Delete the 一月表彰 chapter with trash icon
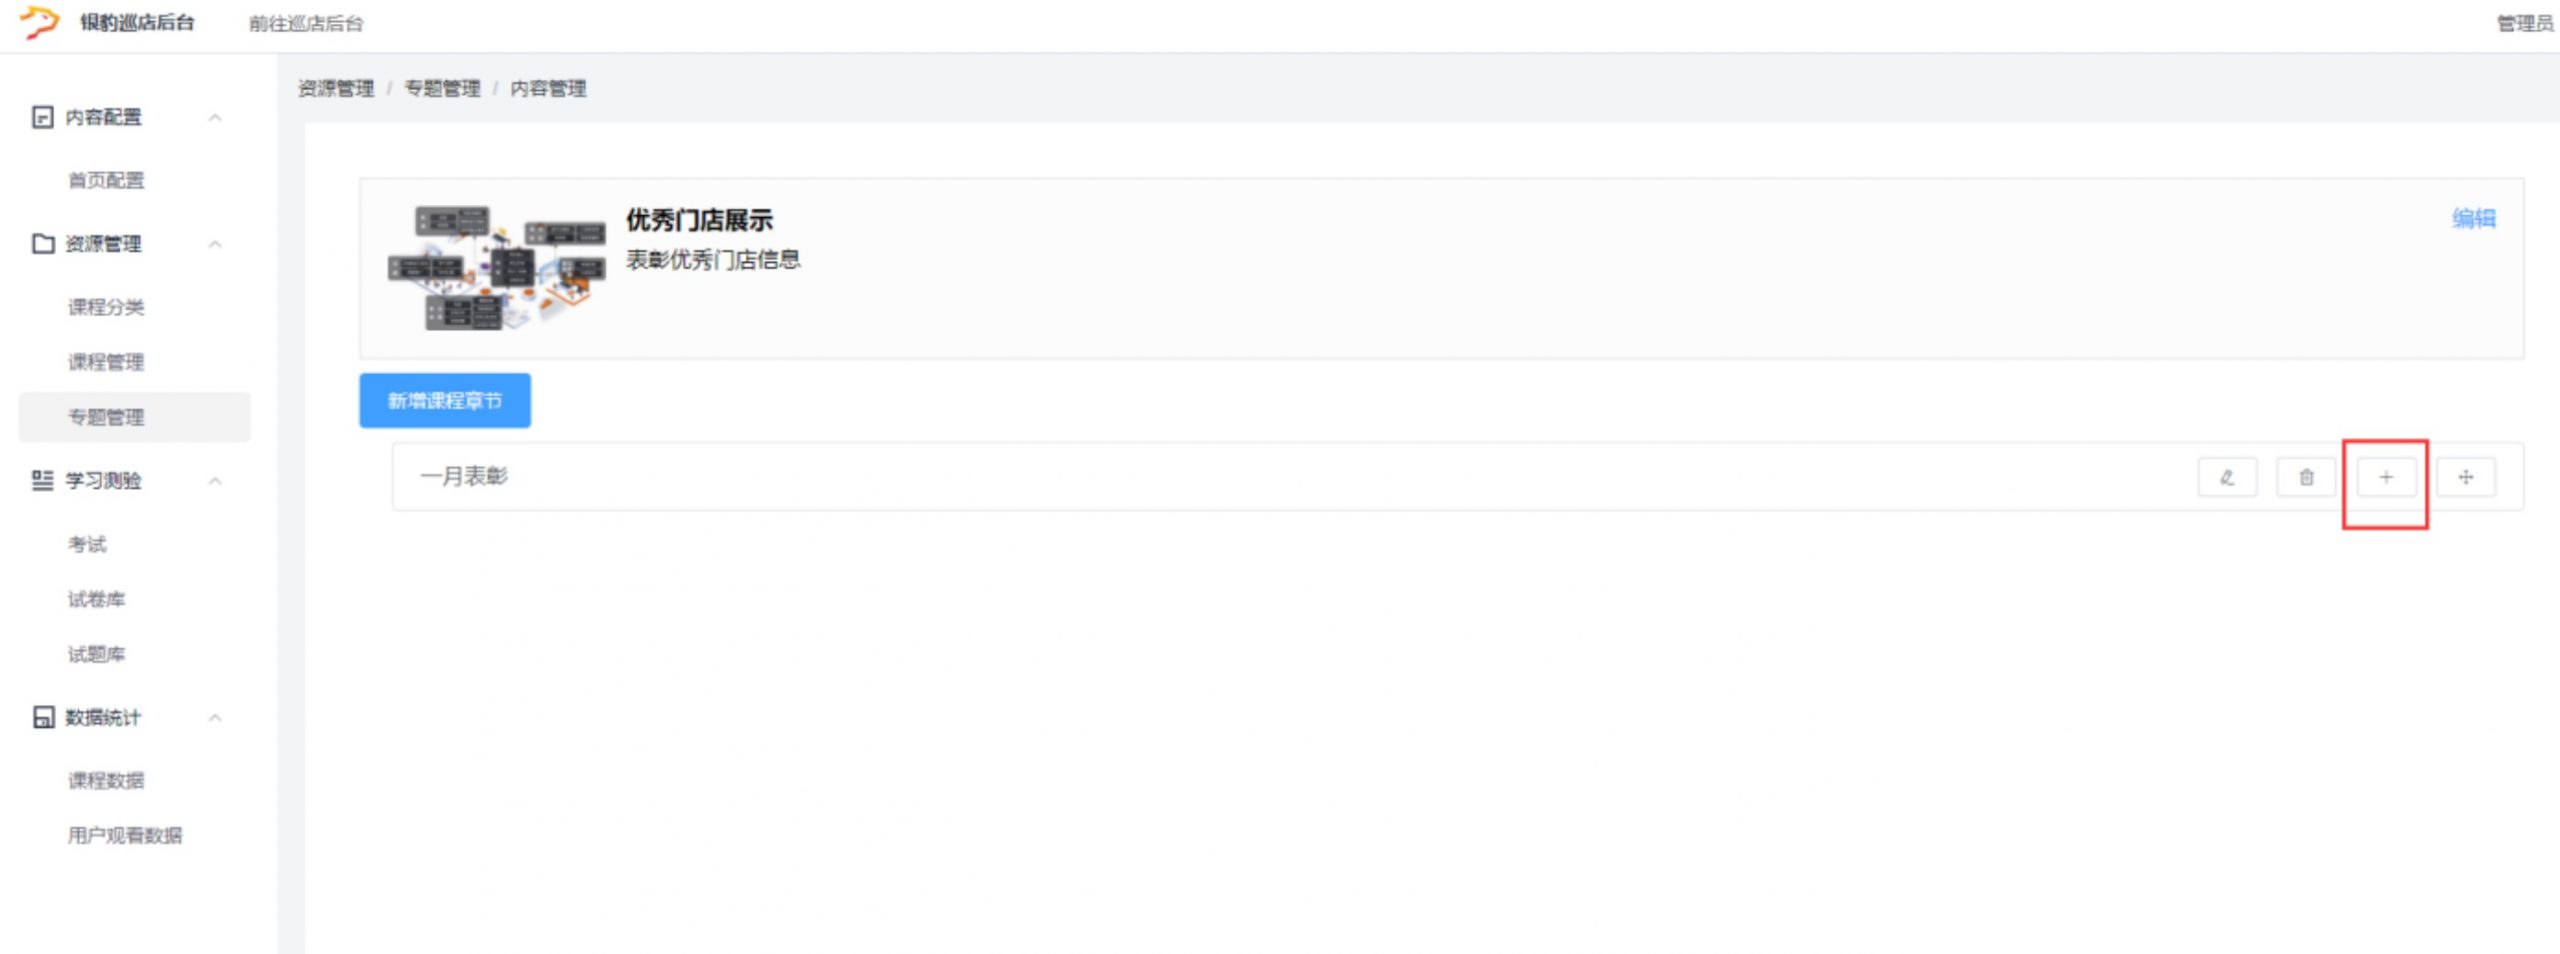2560x954 pixels. coord(2306,477)
